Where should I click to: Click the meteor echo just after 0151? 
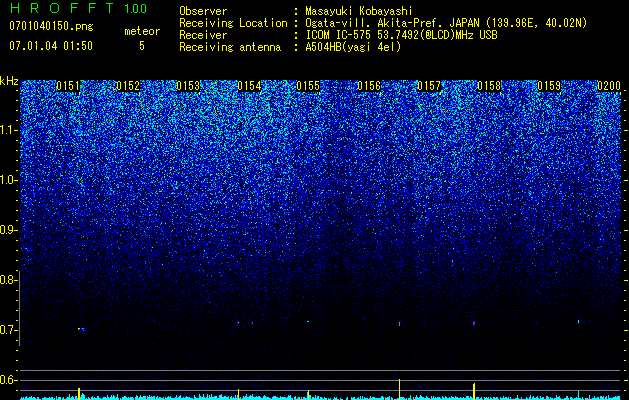pos(81,329)
